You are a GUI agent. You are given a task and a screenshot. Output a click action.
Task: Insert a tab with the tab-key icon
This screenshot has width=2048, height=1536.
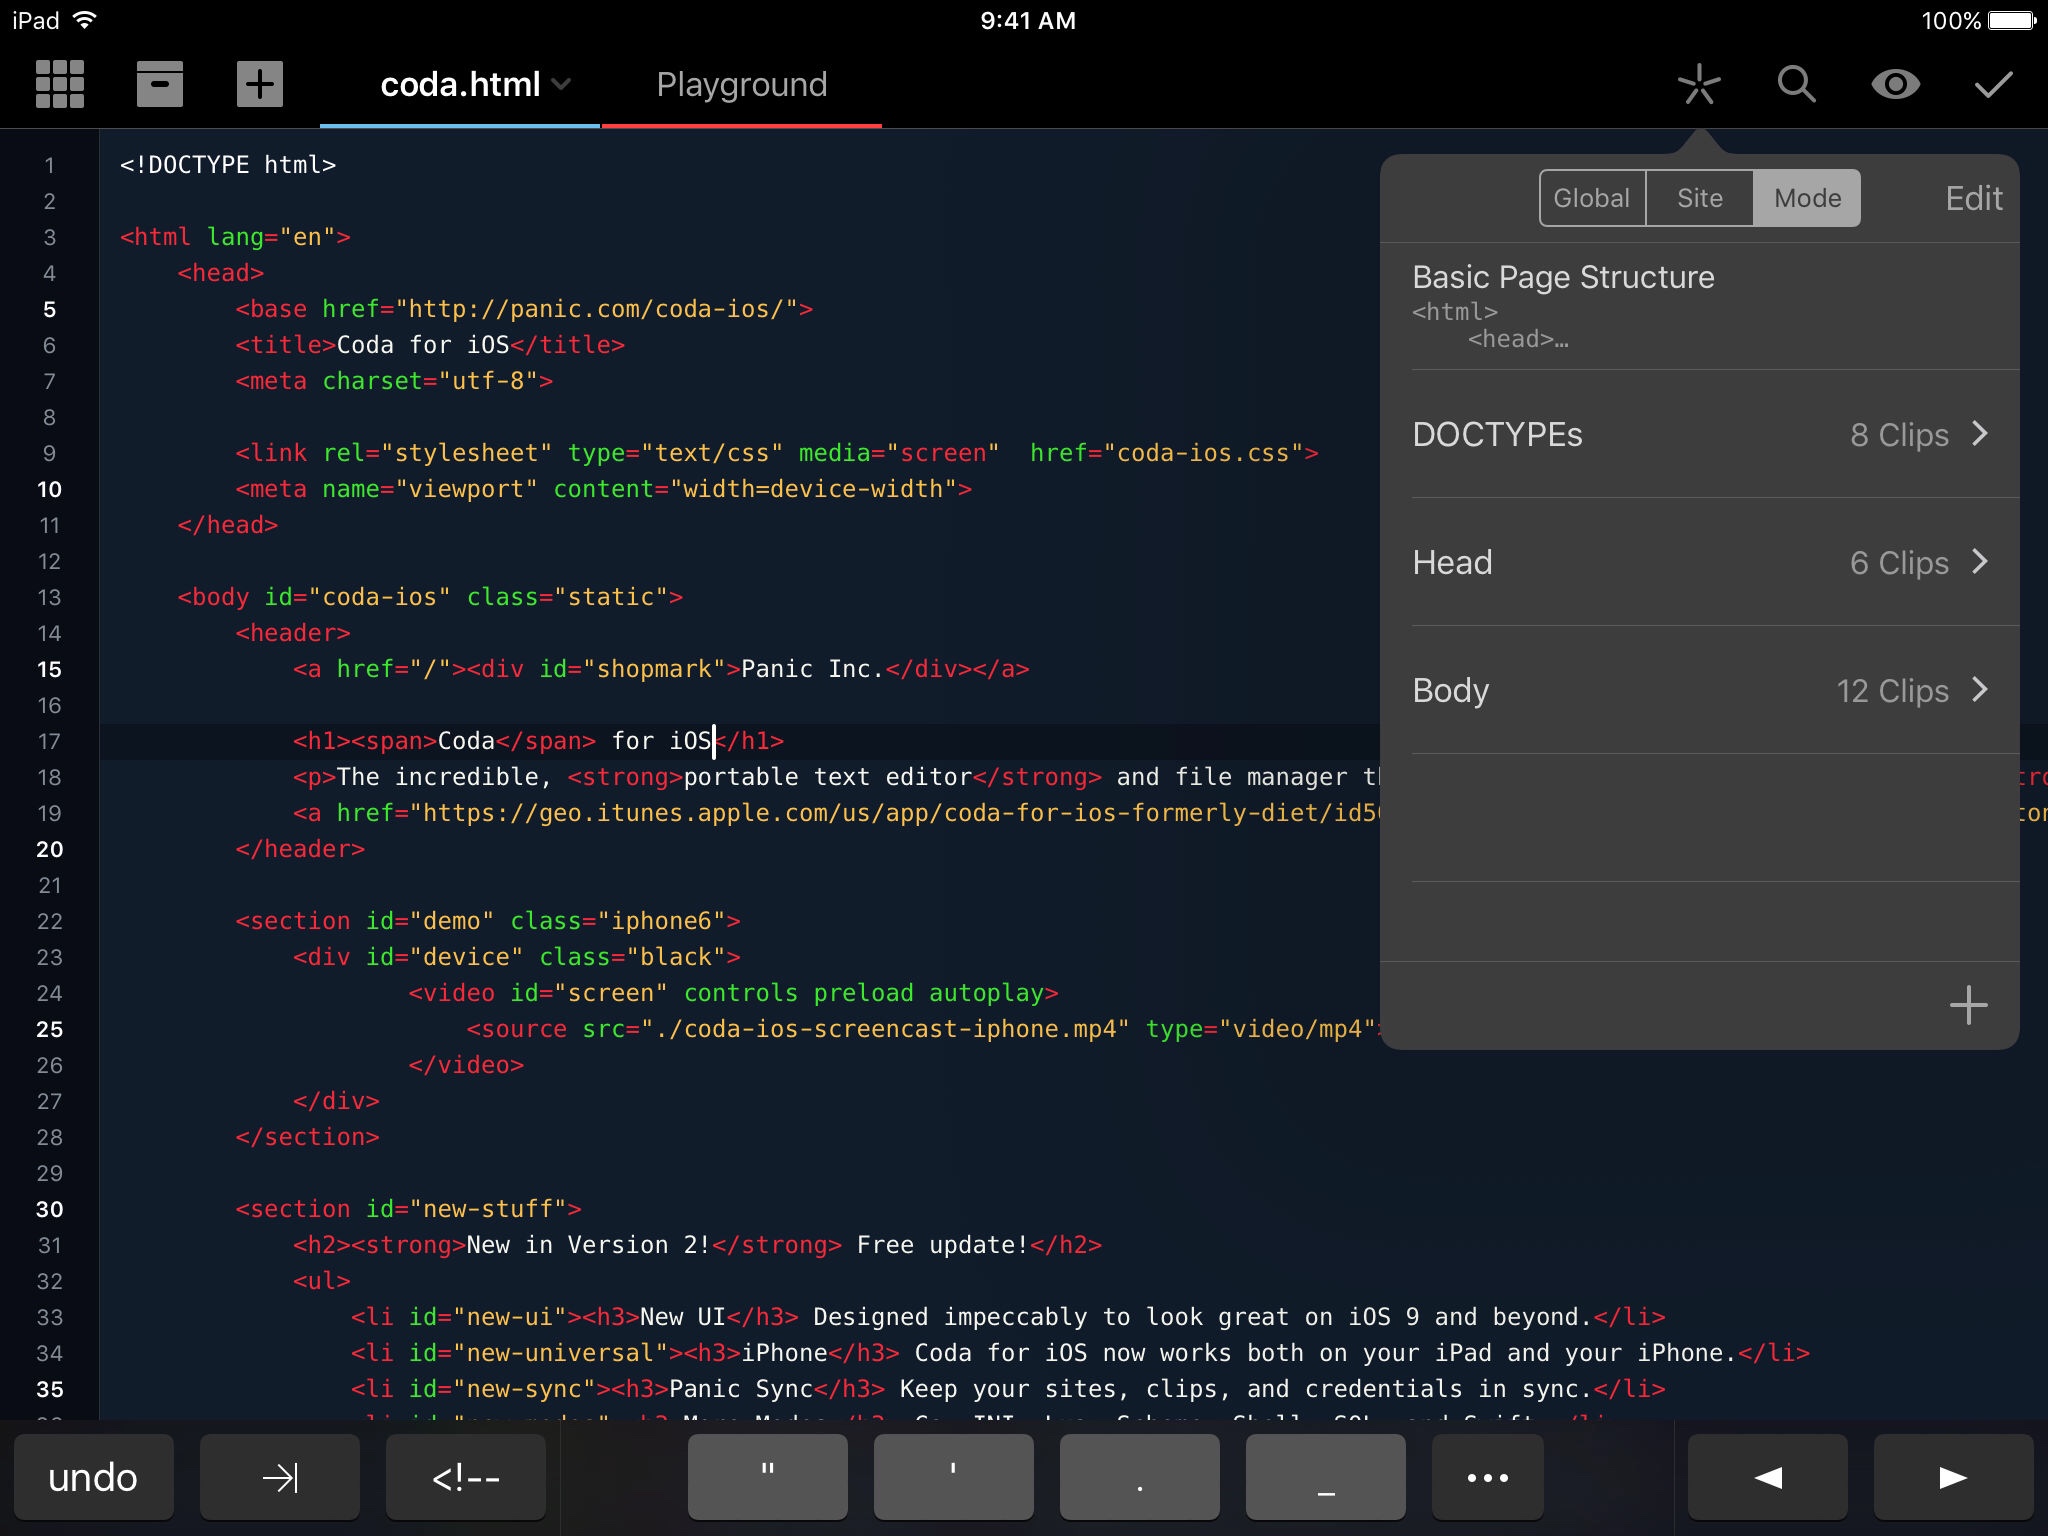pos(280,1477)
